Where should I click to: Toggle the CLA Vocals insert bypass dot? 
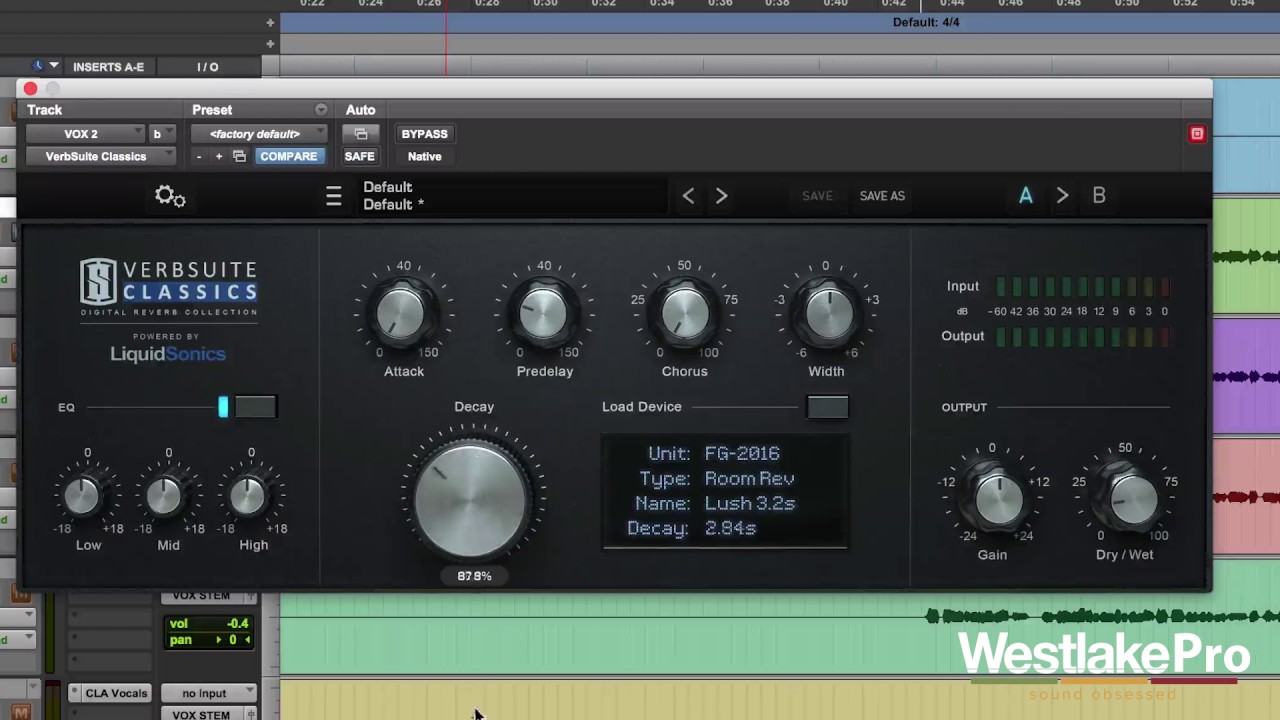pyautogui.click(x=75, y=693)
